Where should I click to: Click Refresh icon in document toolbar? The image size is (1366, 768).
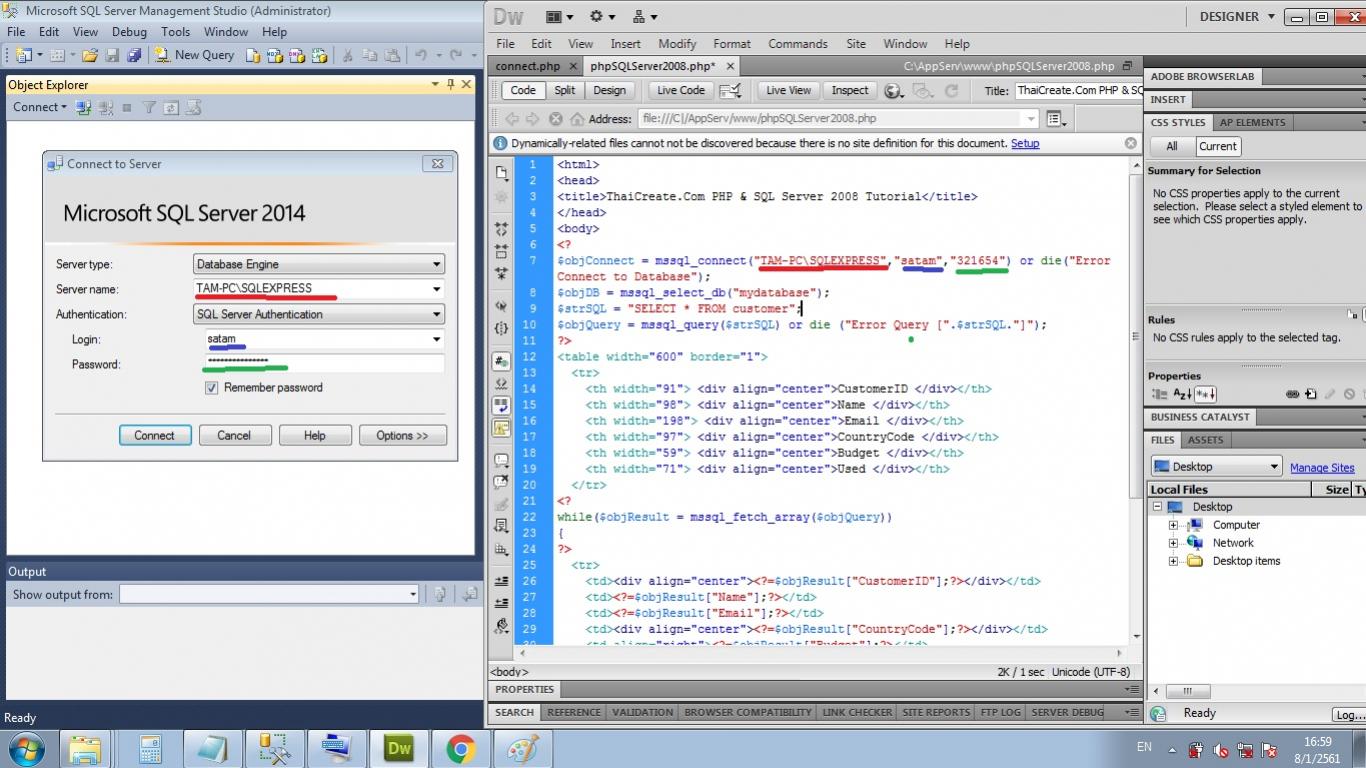coord(952,90)
